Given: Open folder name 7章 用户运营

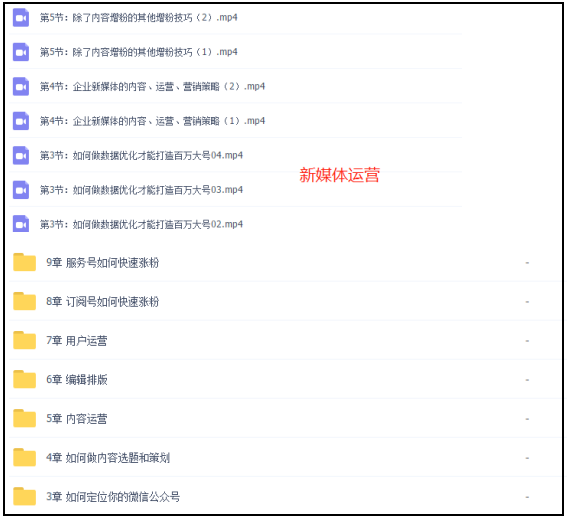Looking at the screenshot, I should 77,341.
